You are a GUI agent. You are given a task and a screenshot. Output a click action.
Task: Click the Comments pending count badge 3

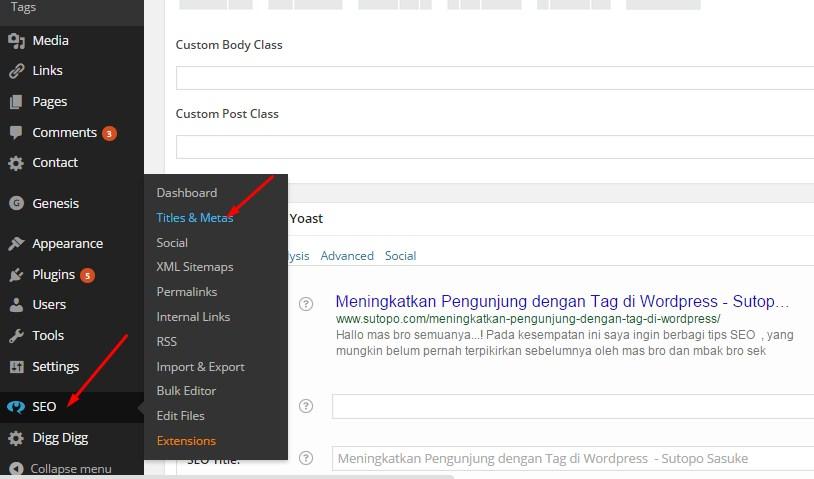[x=109, y=133]
